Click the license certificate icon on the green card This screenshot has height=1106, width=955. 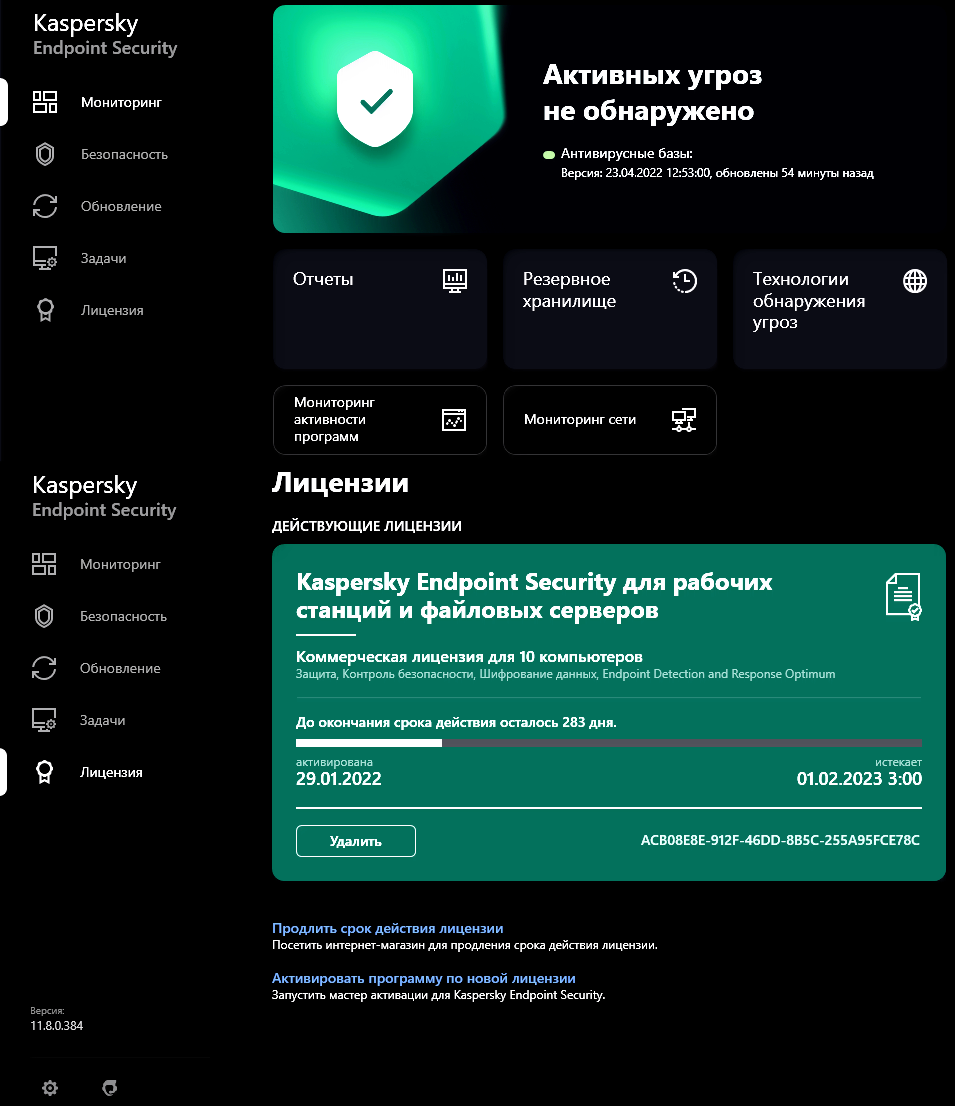click(x=904, y=597)
